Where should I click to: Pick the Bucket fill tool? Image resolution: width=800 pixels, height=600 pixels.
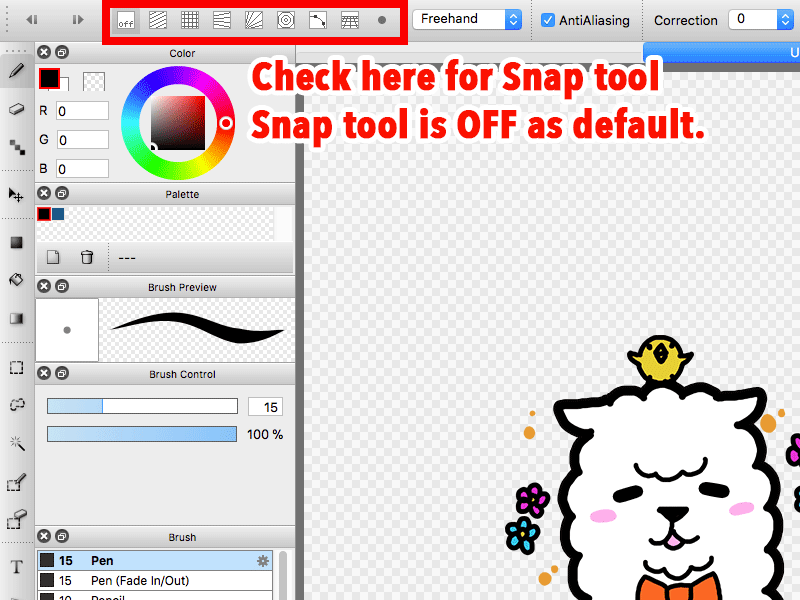(17, 281)
